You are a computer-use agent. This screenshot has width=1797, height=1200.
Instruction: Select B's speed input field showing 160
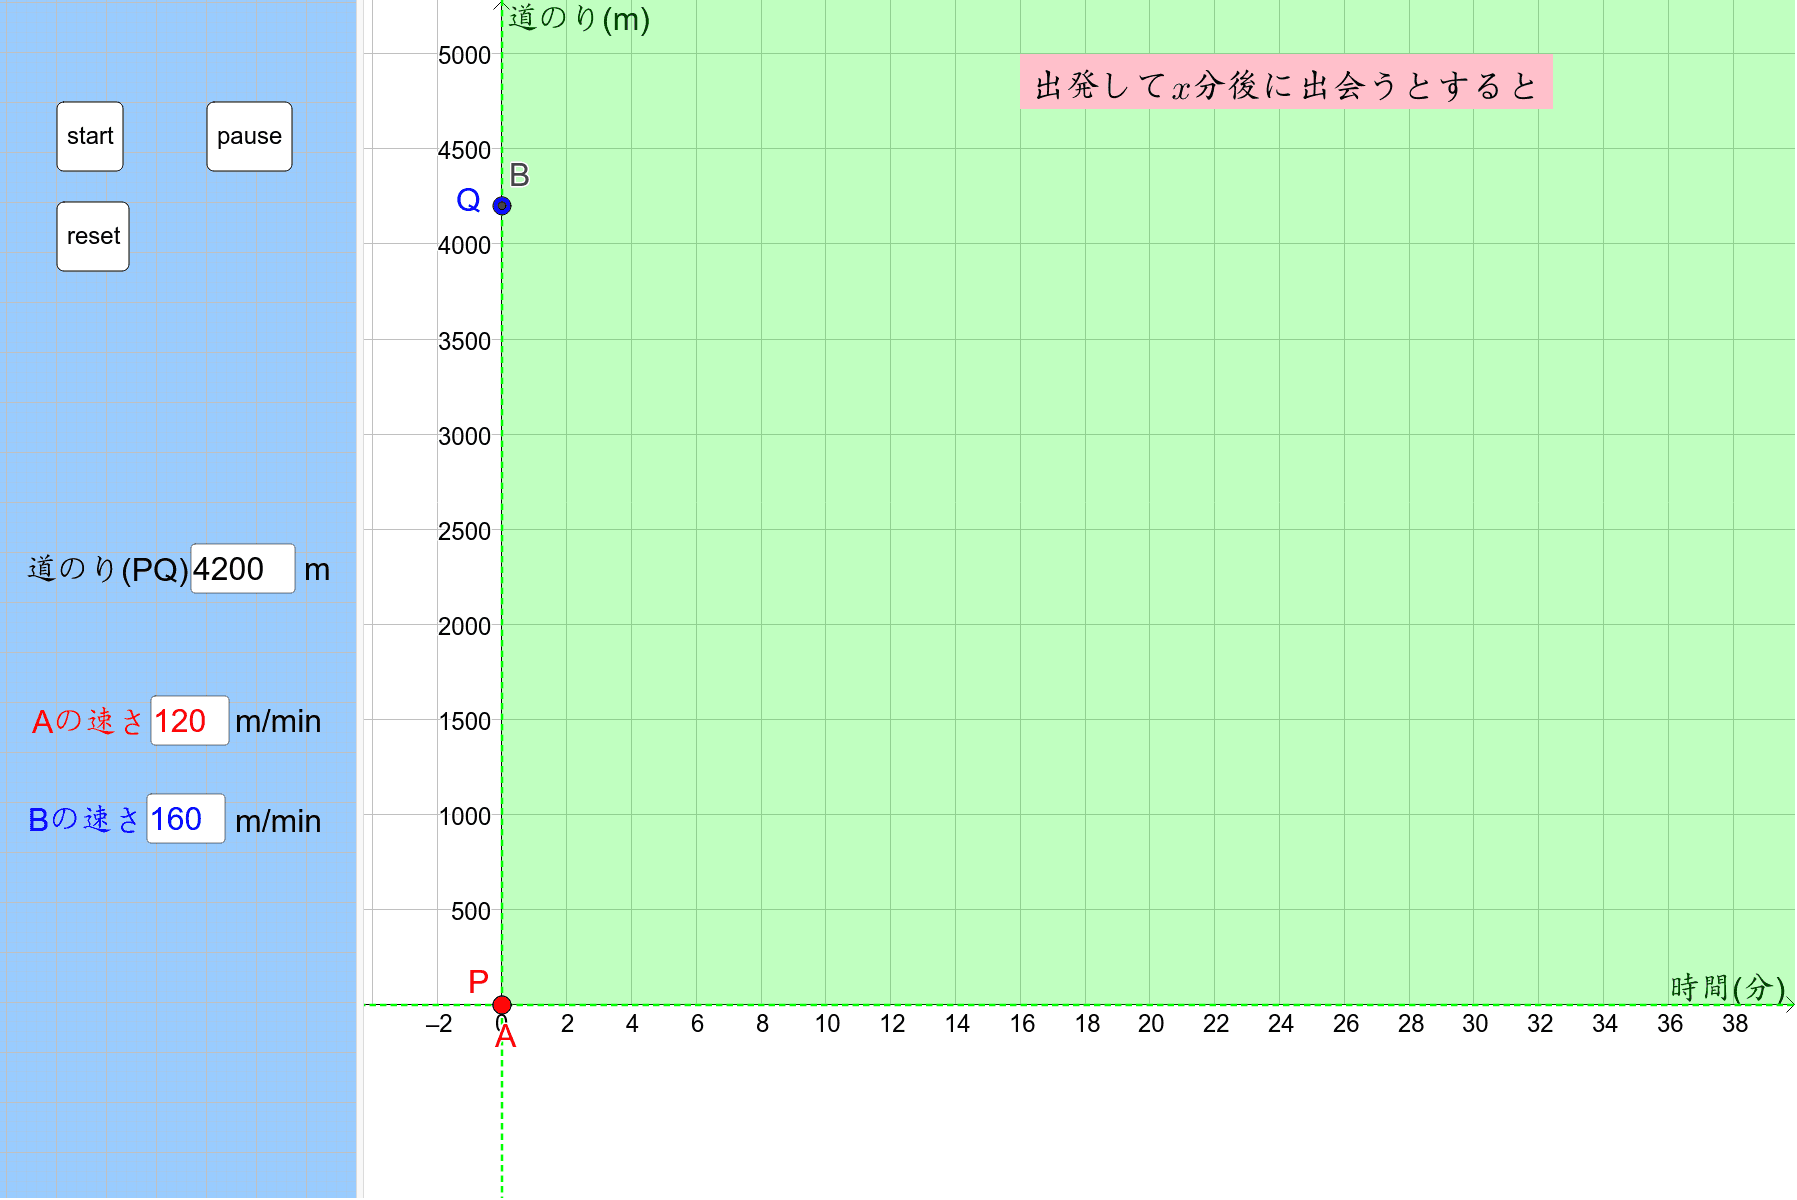pos(186,819)
